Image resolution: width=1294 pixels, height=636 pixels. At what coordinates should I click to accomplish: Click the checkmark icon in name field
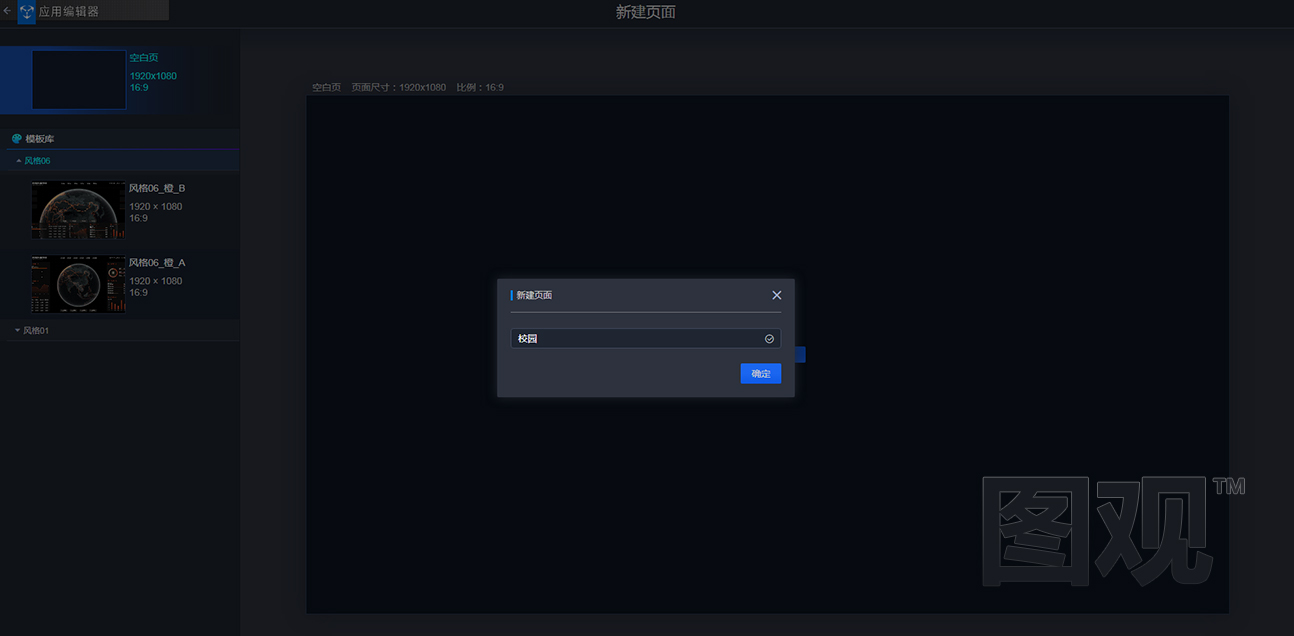point(769,339)
